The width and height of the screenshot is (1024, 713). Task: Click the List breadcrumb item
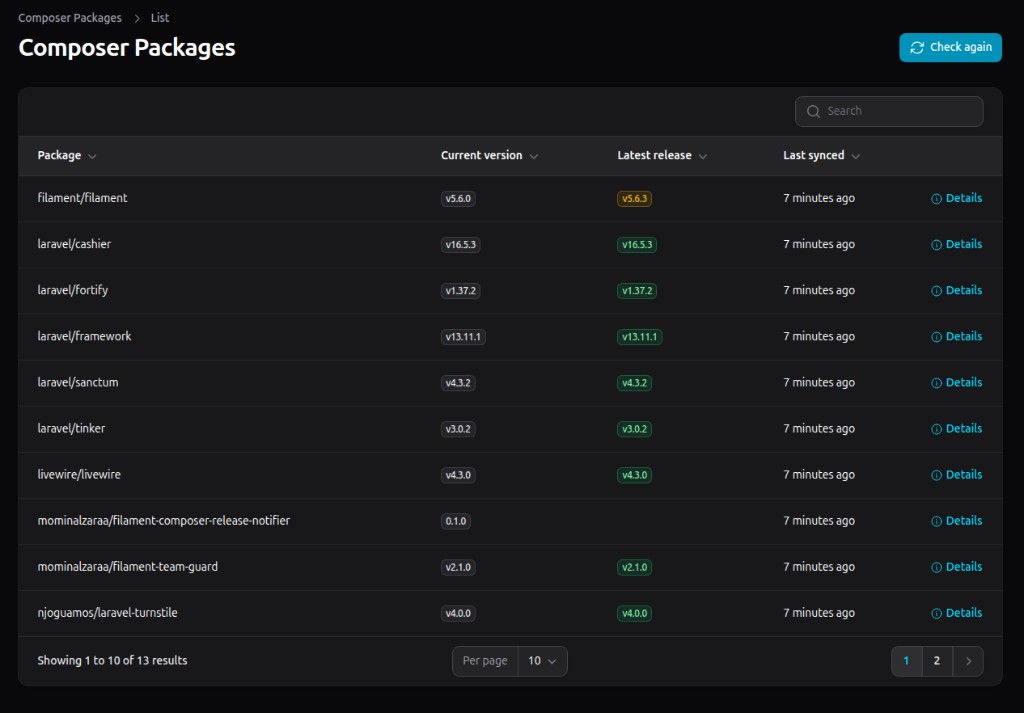click(x=160, y=18)
